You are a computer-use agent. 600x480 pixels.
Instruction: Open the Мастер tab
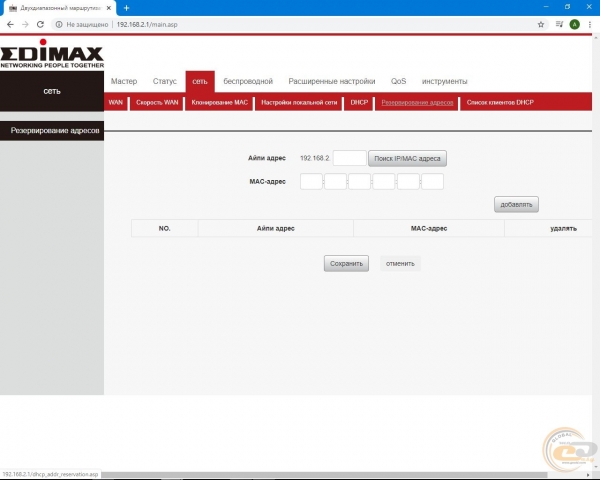124,81
